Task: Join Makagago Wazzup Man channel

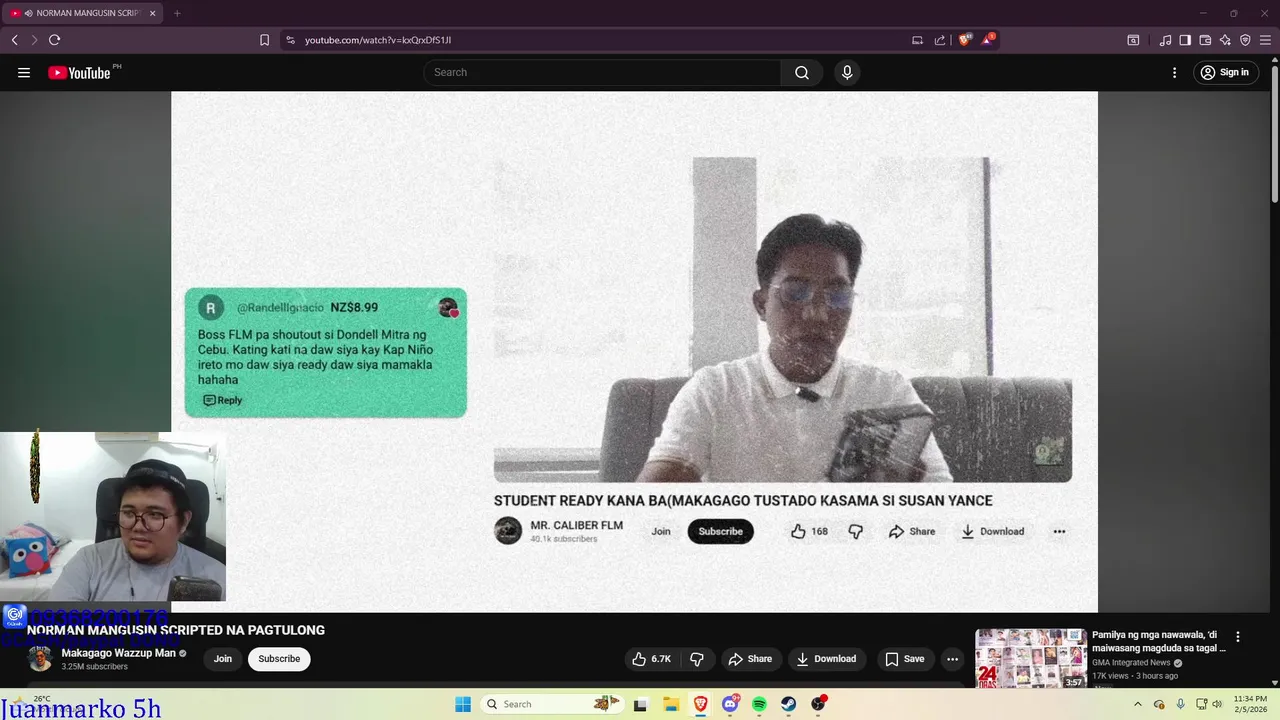Action: click(x=223, y=659)
